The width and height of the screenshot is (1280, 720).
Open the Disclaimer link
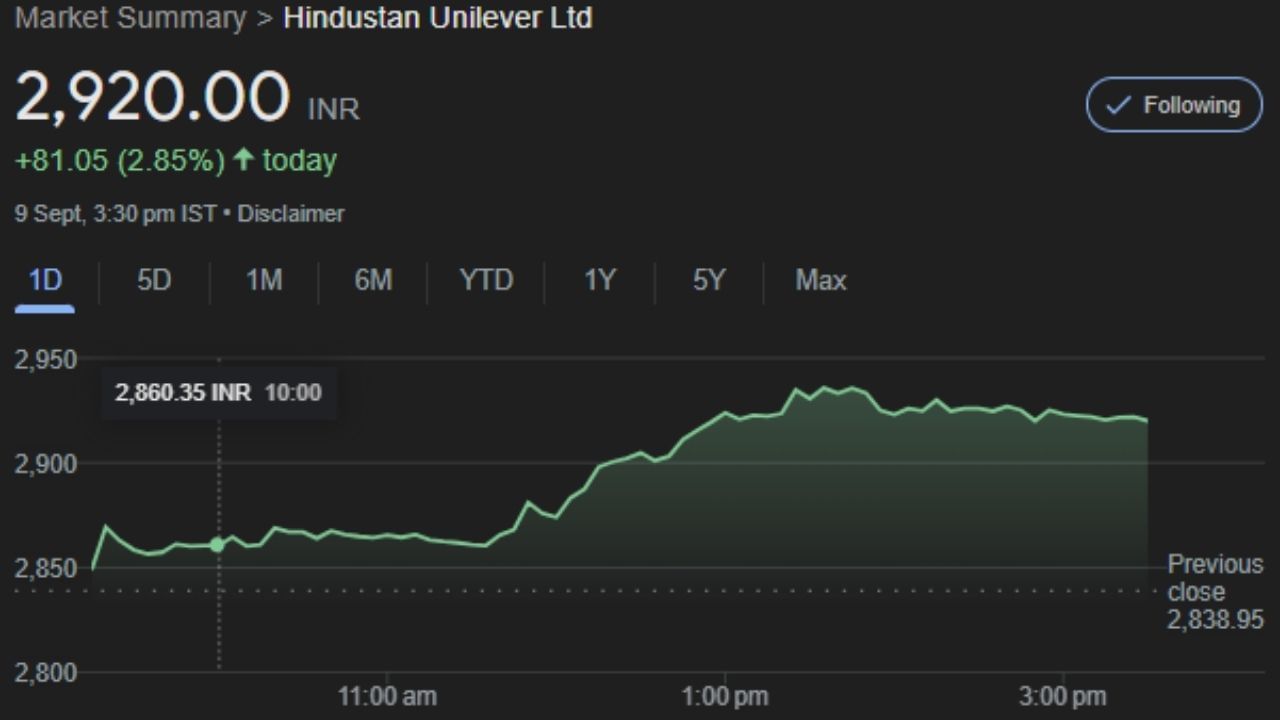pos(291,214)
